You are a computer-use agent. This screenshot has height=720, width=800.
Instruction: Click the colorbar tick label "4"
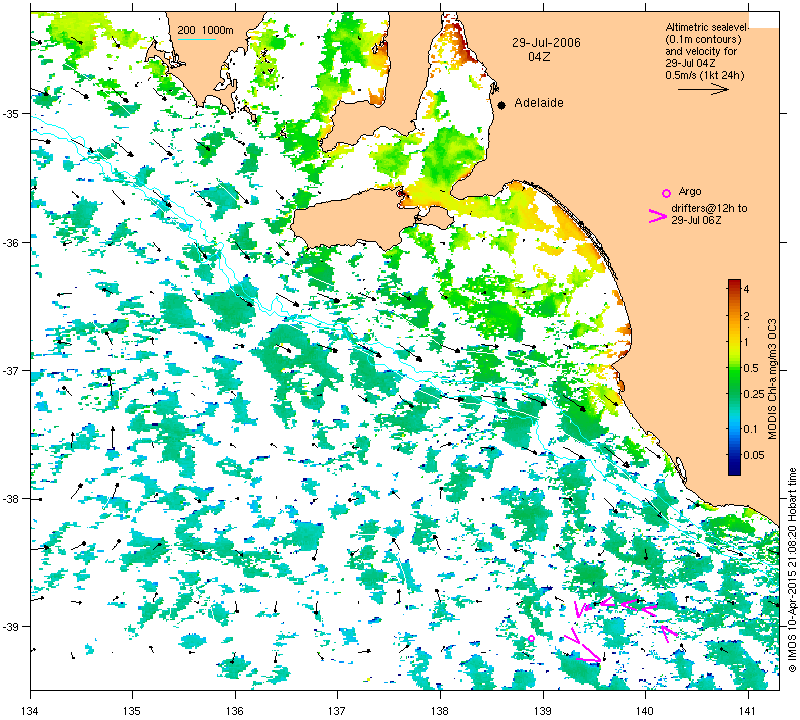[746, 289]
